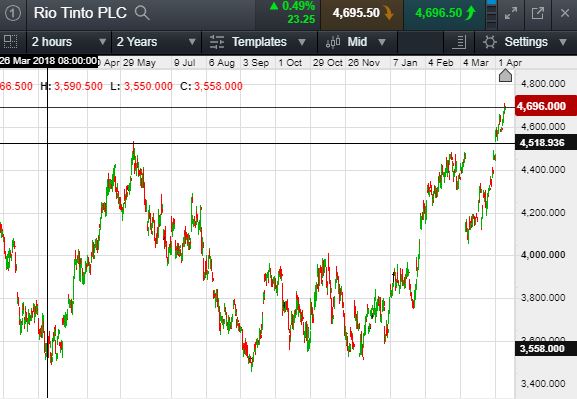Open the Settings menu
This screenshot has width=577, height=399.
(526, 42)
